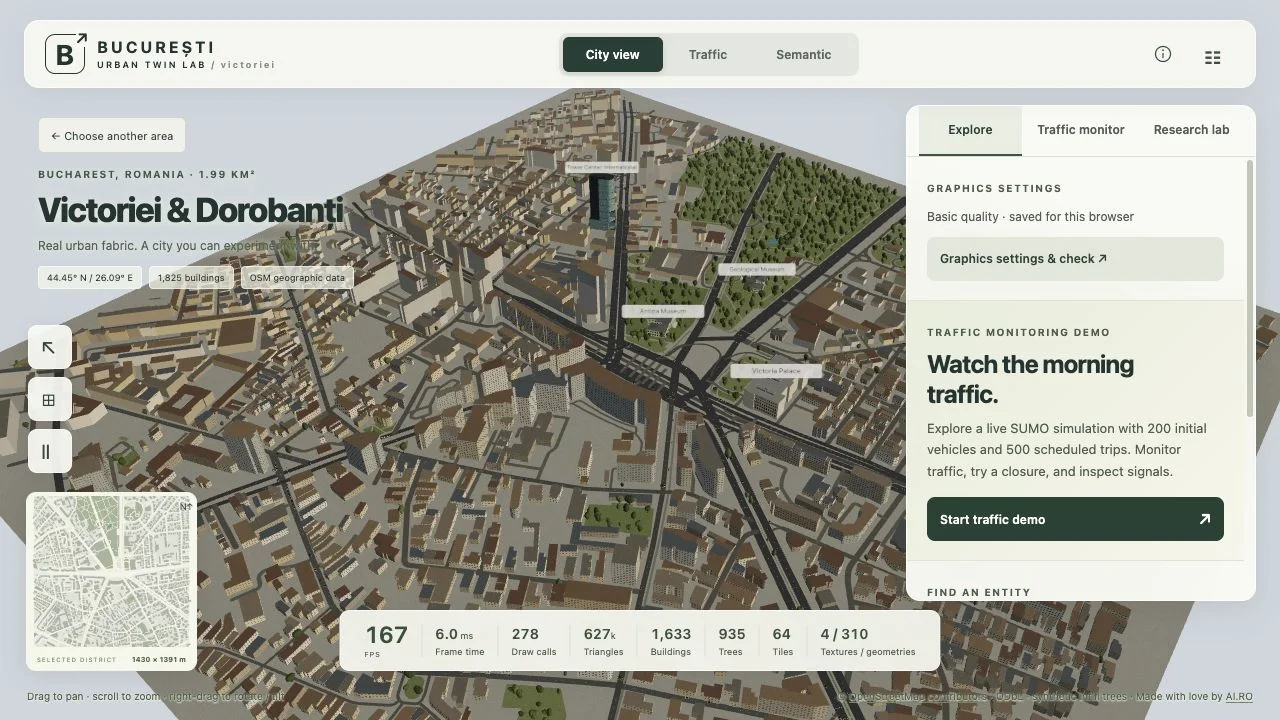Screen dimensions: 1280x720
Task: Click the Victoriei & Dorobanti heading
Action: [190, 210]
